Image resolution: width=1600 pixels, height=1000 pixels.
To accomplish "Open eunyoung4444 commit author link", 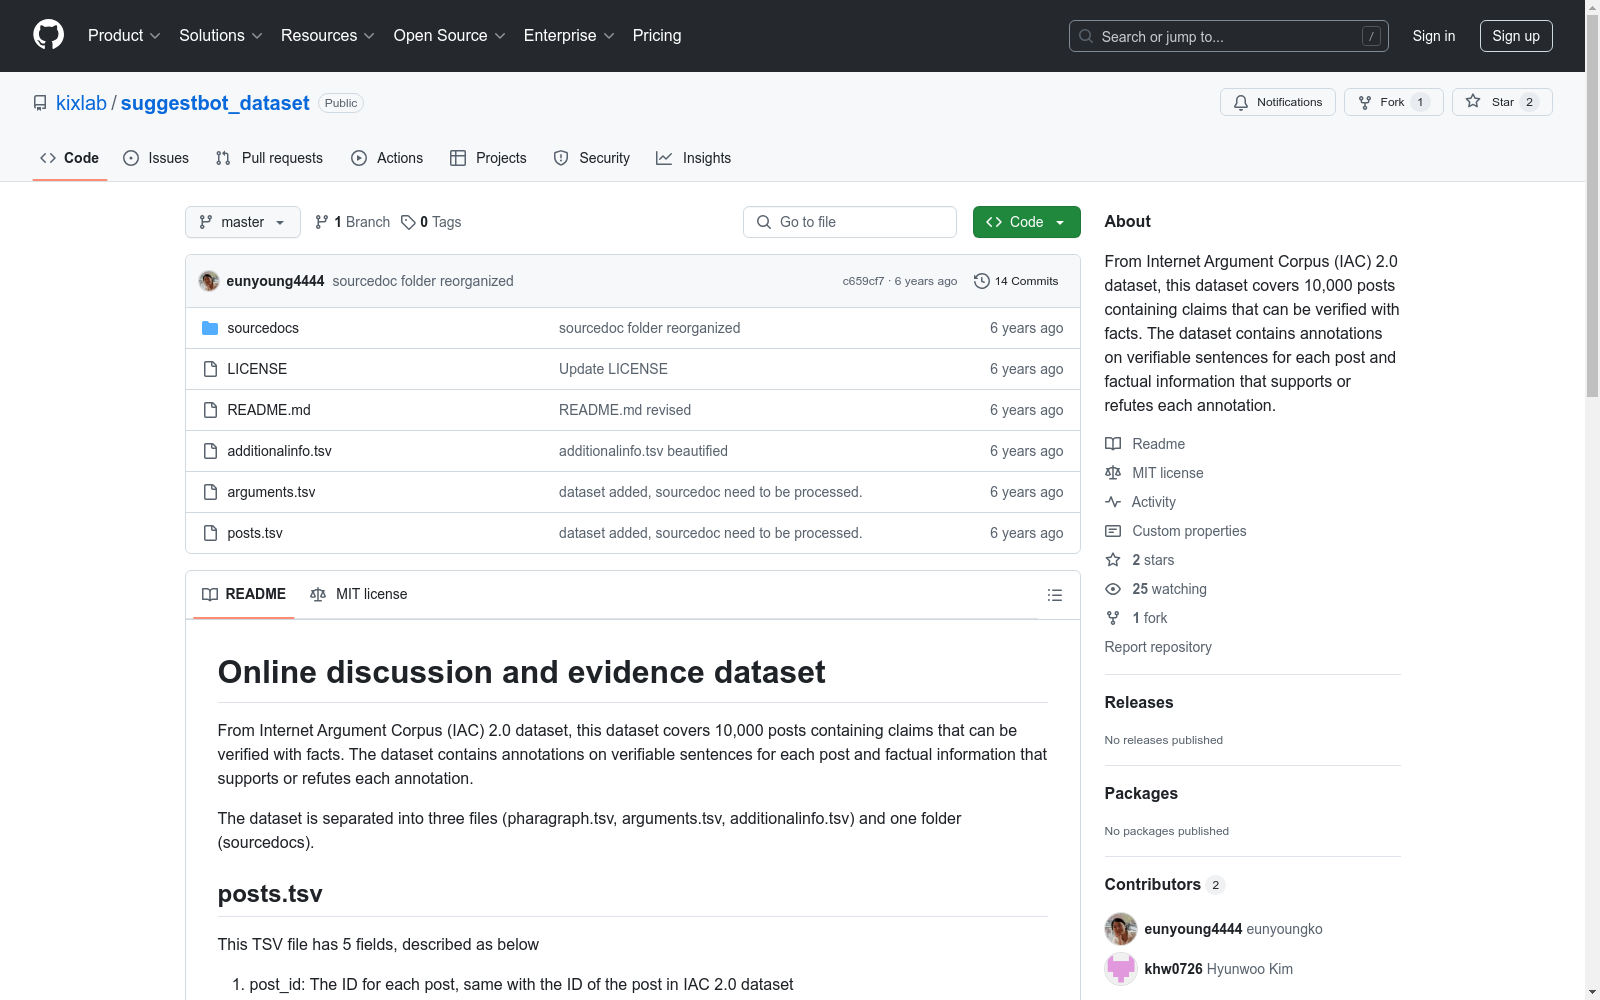I will pyautogui.click(x=275, y=281).
